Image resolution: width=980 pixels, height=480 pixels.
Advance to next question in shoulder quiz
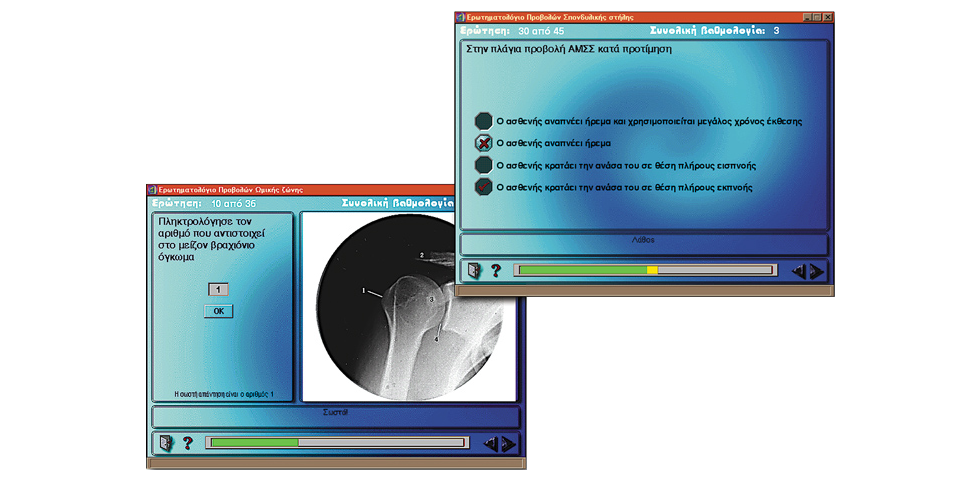pos(508,443)
